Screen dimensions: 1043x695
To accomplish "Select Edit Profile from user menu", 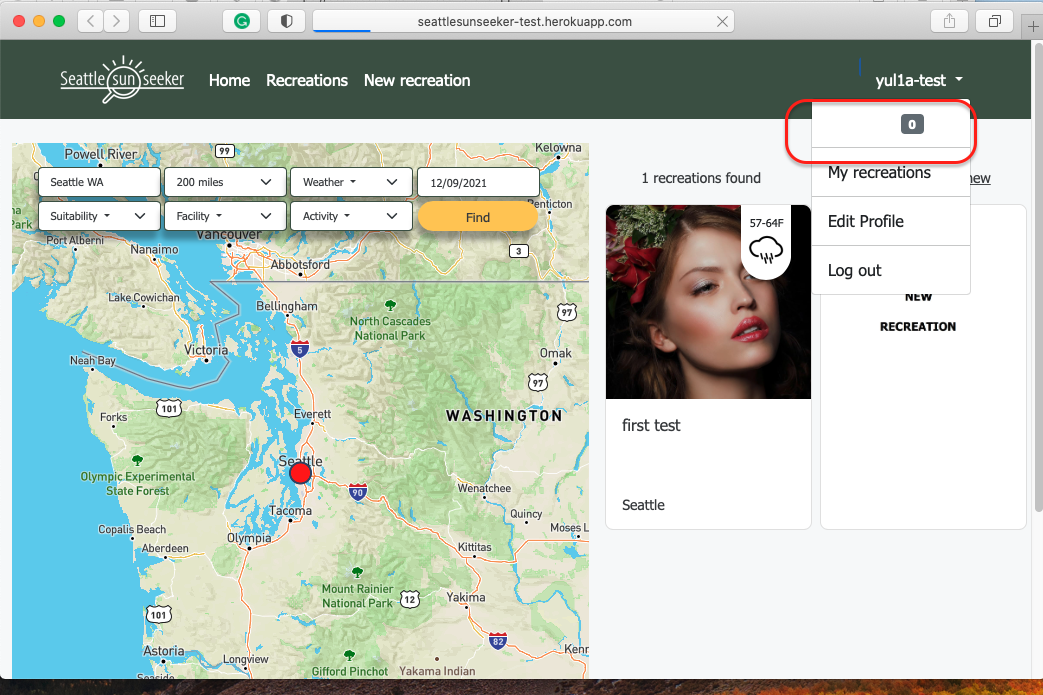I will point(891,221).
